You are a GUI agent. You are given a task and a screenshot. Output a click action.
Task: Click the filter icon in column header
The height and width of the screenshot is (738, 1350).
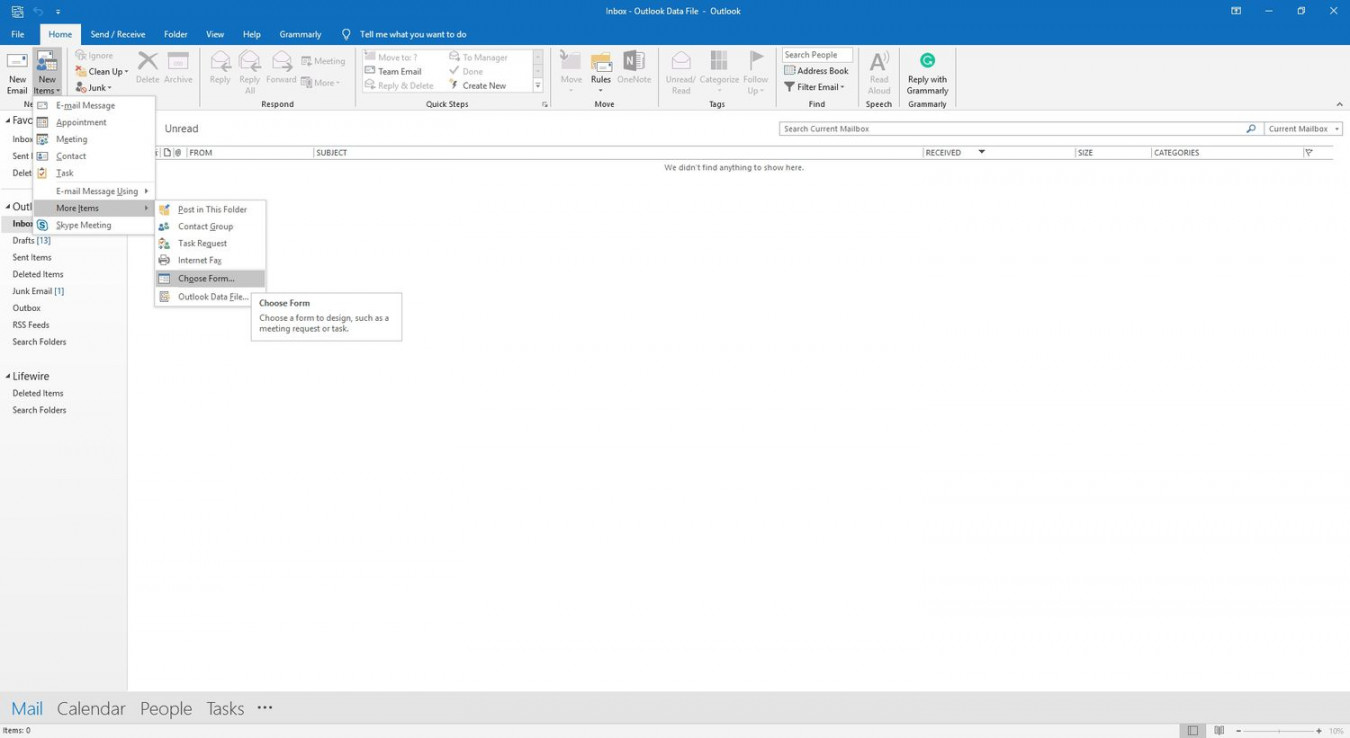click(x=1308, y=153)
